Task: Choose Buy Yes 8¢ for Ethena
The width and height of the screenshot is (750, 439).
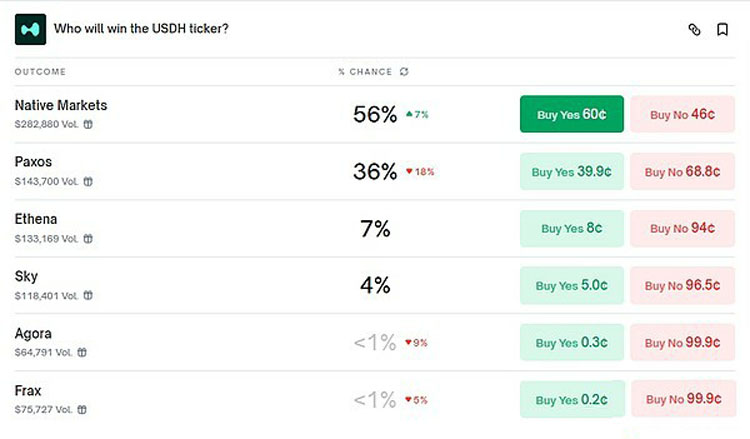Action: 571,228
